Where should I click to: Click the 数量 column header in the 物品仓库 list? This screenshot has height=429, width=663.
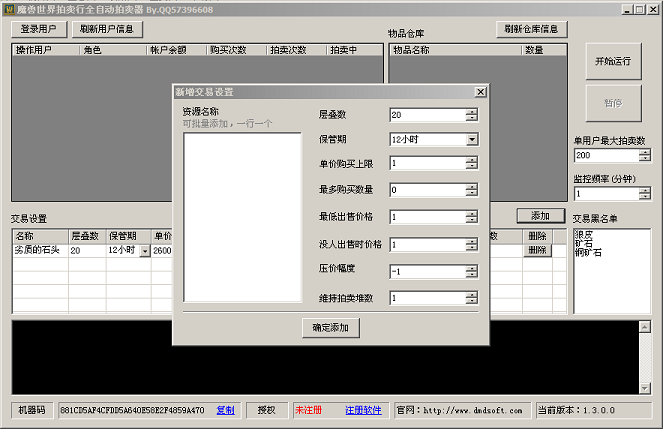pos(544,50)
